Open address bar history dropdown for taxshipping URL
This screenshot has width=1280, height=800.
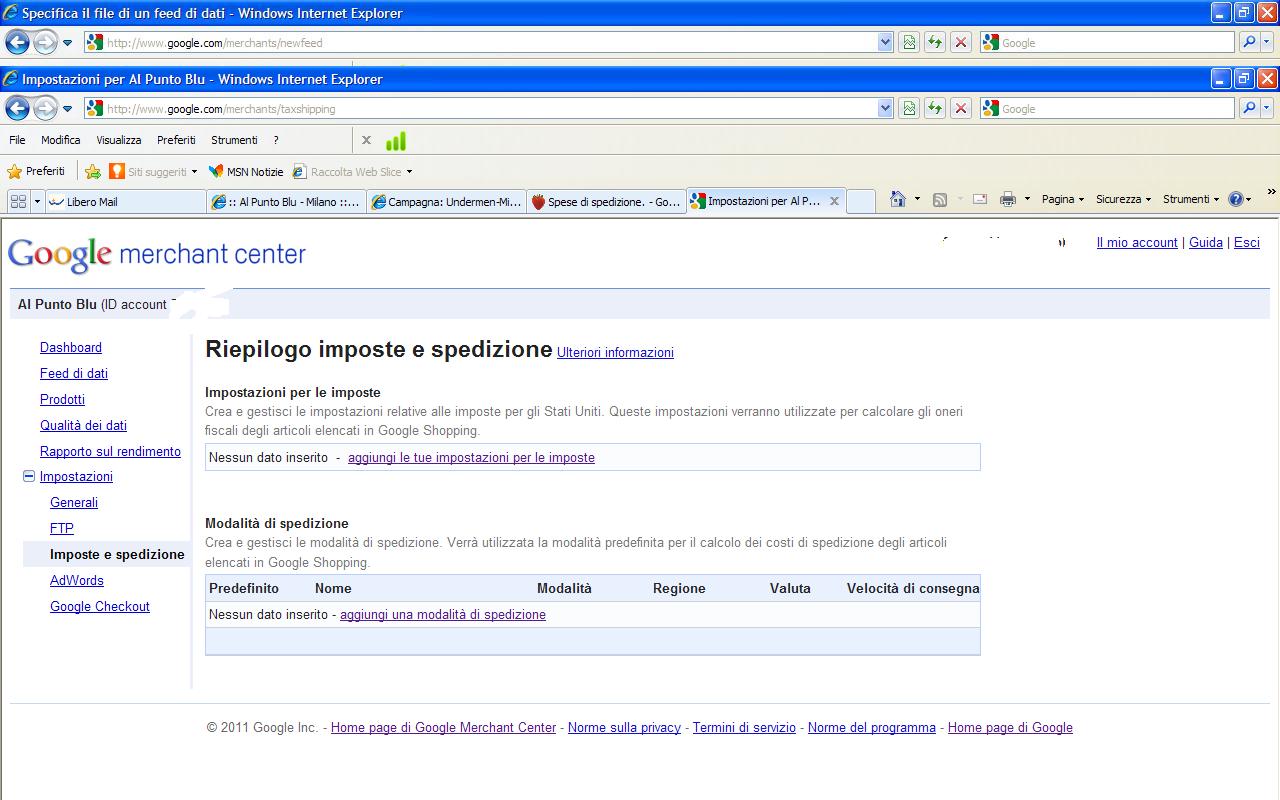coord(885,108)
